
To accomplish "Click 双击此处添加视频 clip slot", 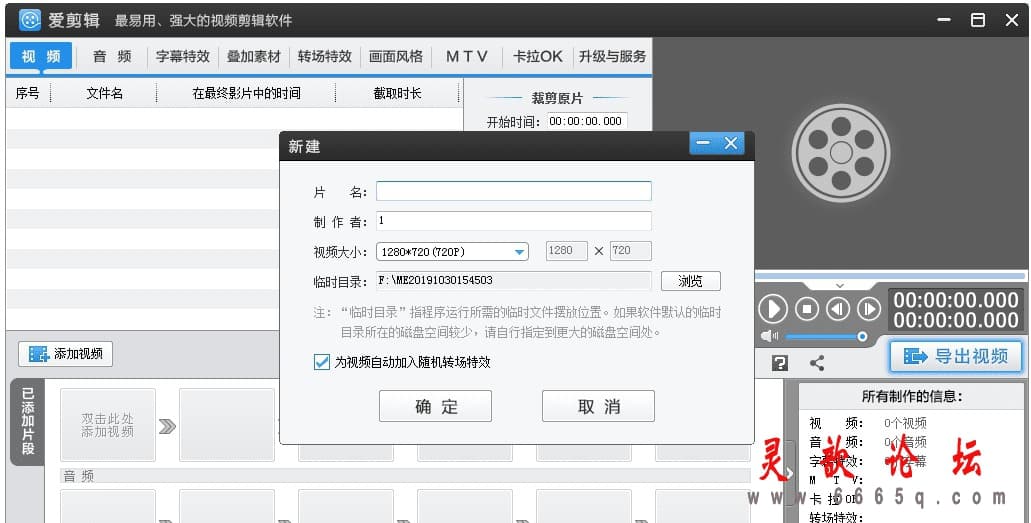I will 108,425.
